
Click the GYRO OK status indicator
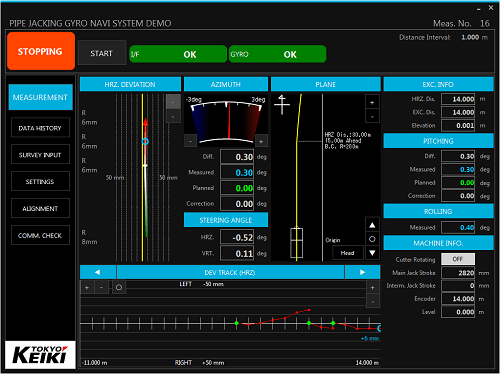[277, 54]
